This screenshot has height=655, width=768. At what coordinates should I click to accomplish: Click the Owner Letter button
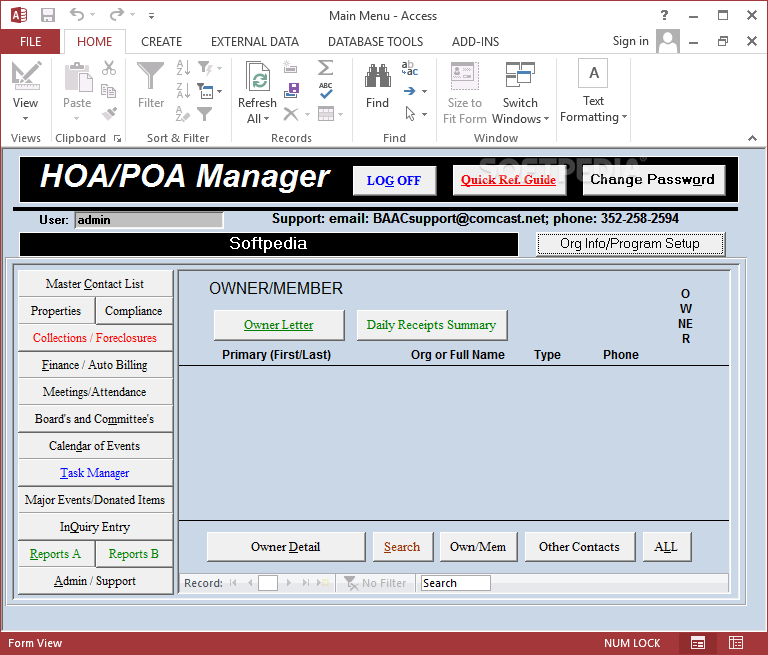click(279, 325)
